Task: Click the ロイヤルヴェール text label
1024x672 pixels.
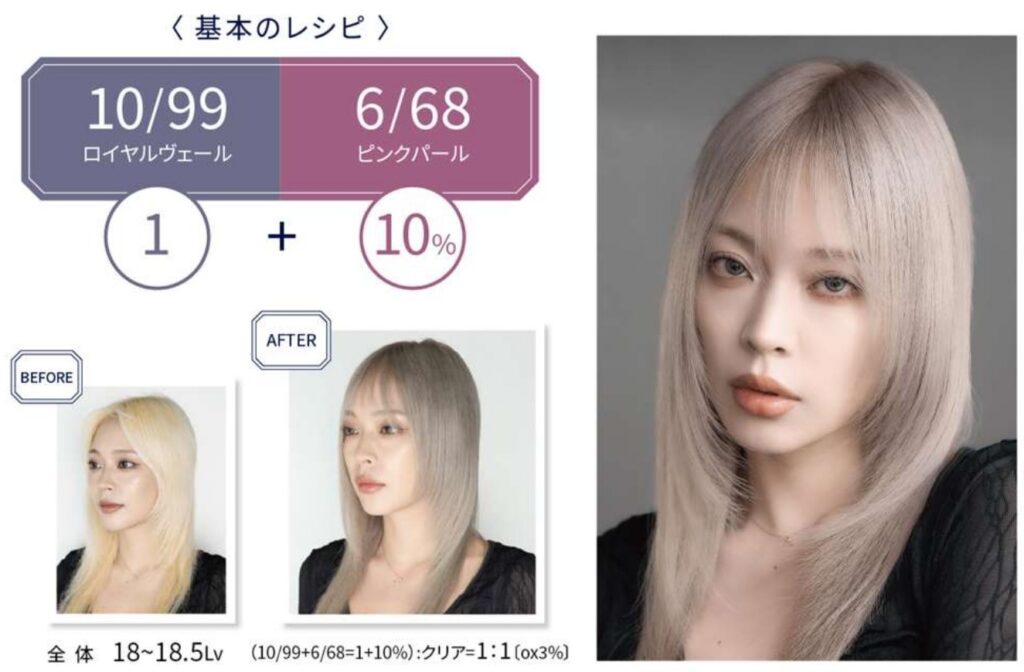Action: tap(157, 154)
